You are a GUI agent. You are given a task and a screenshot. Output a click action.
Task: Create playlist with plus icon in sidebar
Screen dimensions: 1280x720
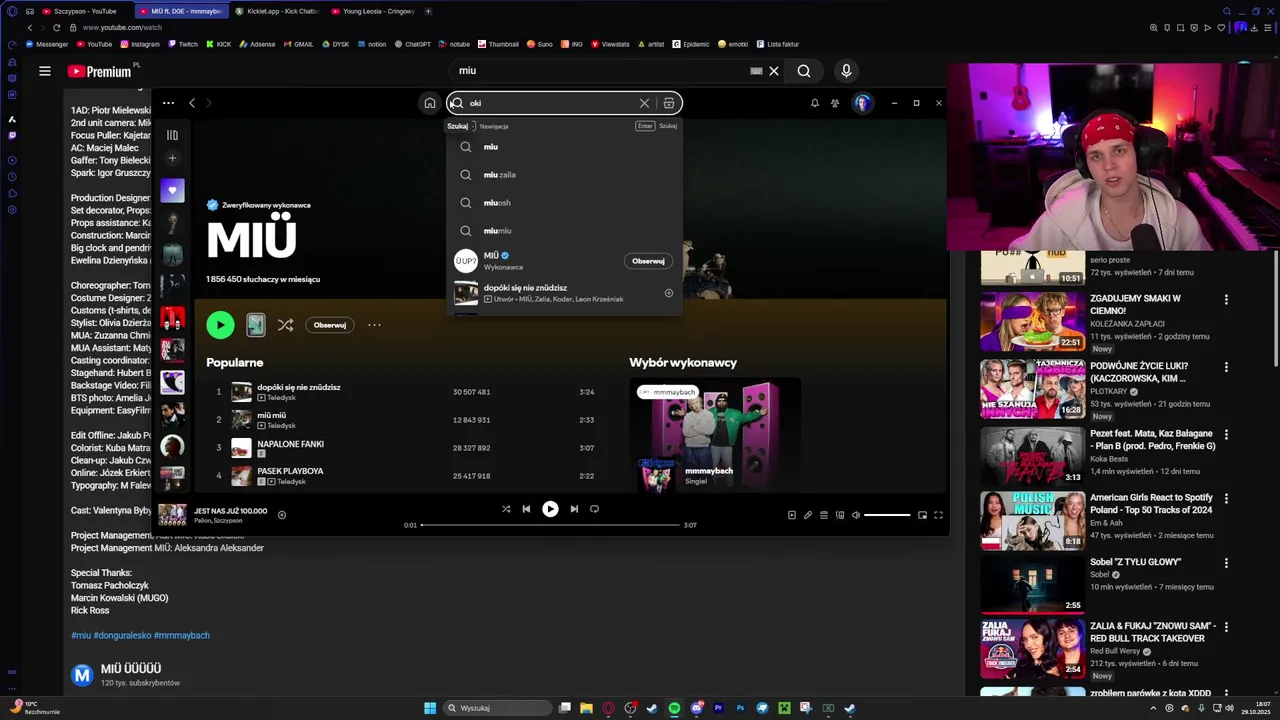(172, 158)
